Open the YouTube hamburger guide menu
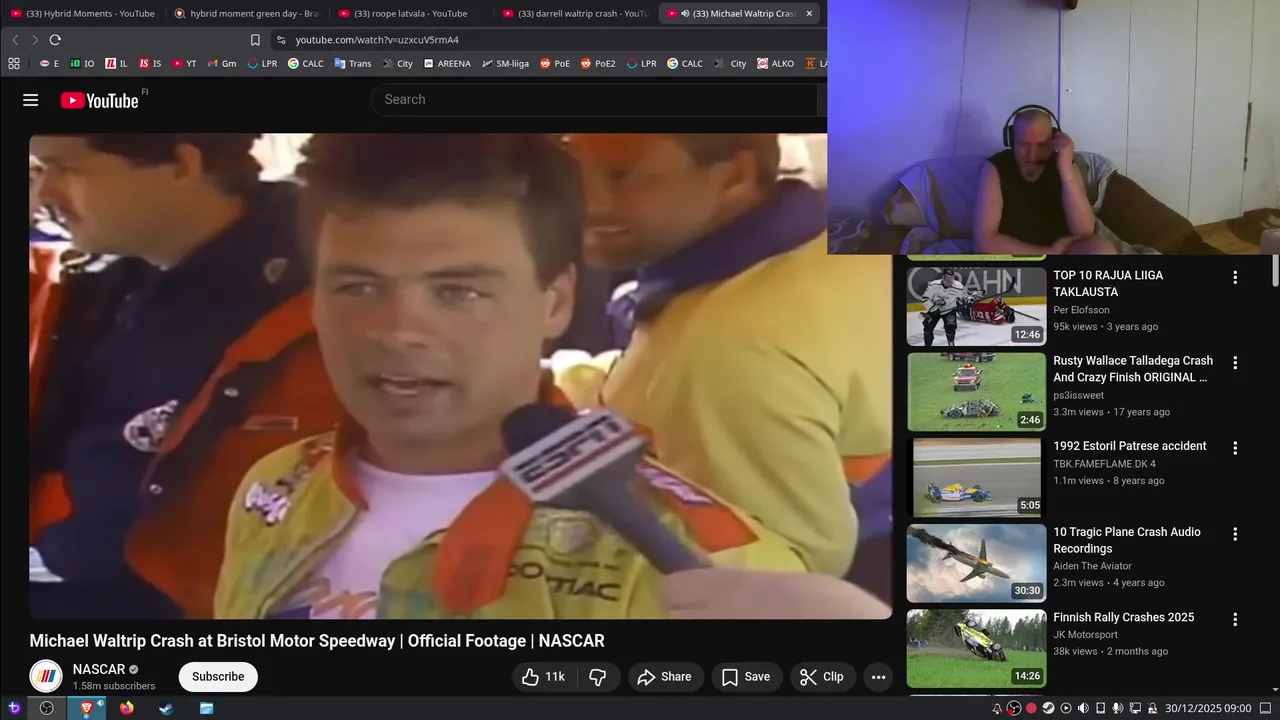1280x720 pixels. (x=30, y=100)
